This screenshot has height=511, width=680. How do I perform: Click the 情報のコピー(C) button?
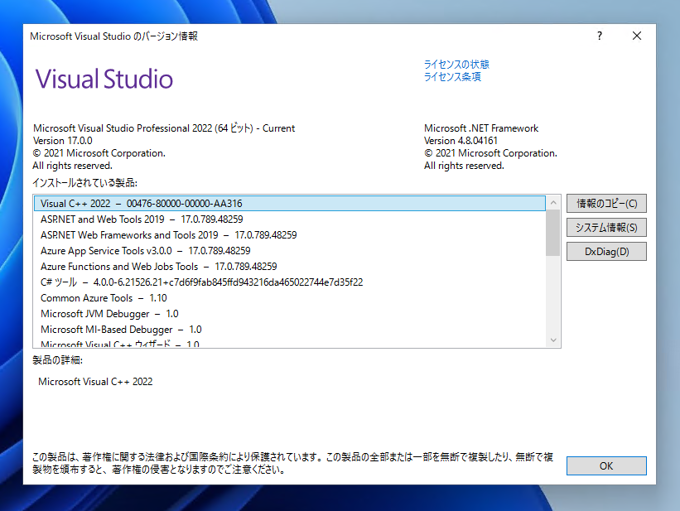[x=606, y=203]
